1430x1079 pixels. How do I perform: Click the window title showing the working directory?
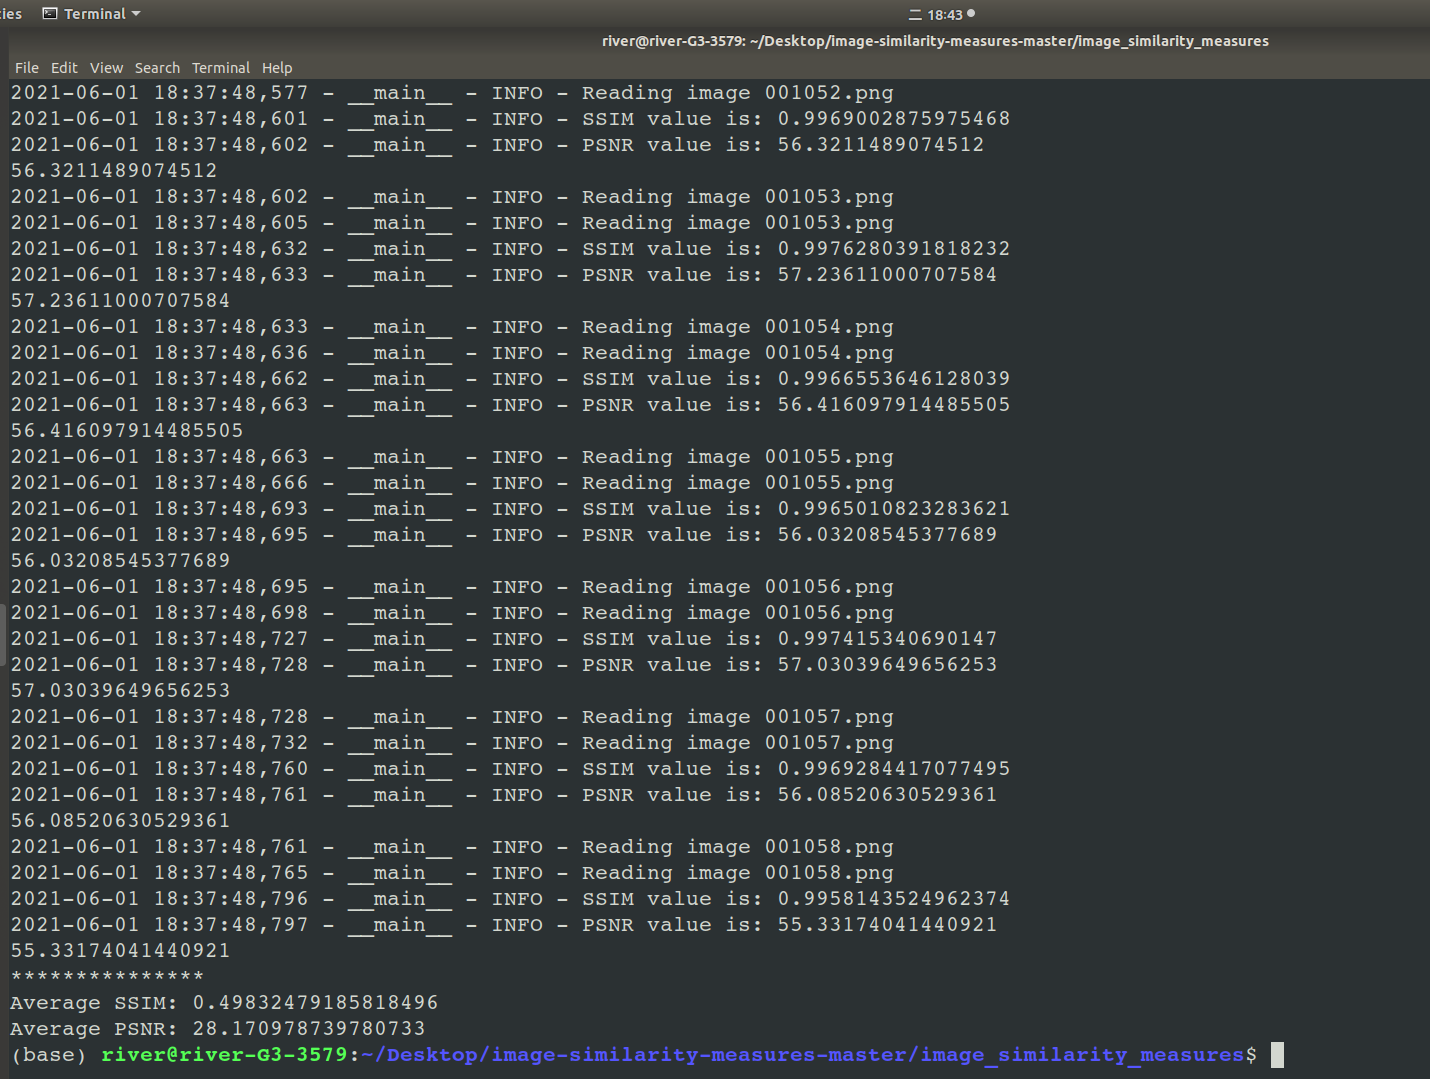[x=934, y=41]
